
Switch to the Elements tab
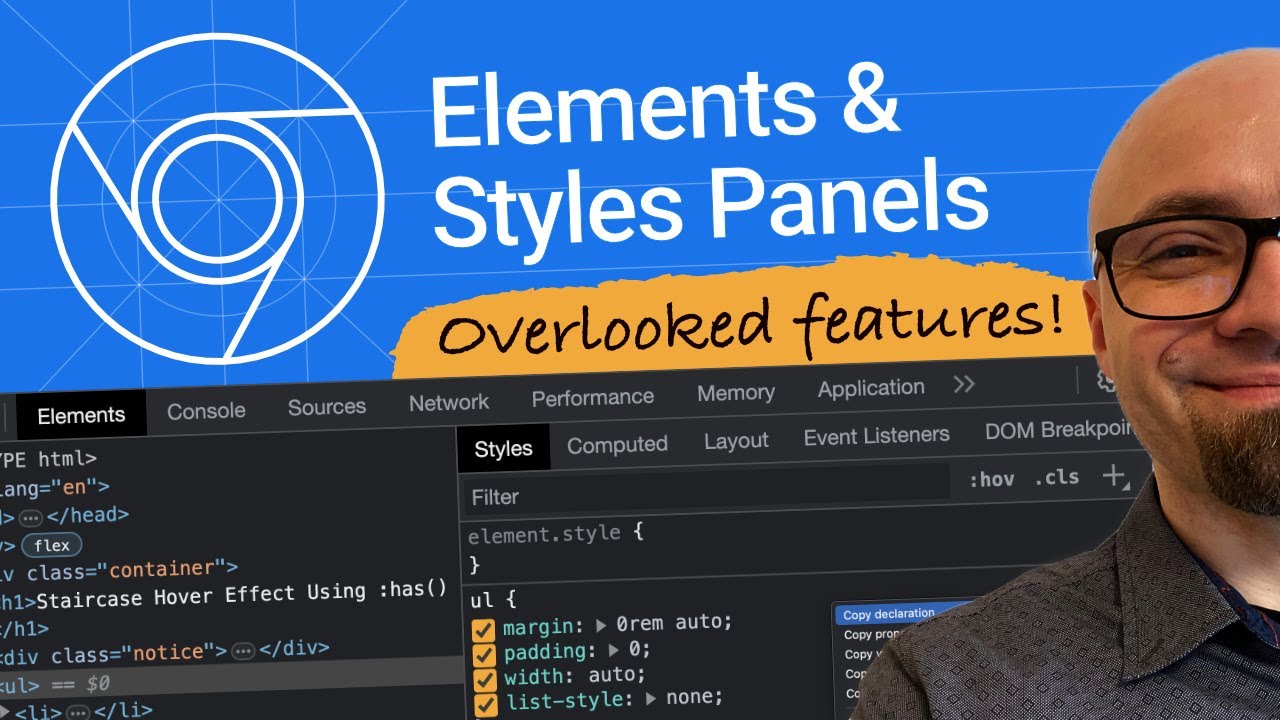[x=81, y=415]
